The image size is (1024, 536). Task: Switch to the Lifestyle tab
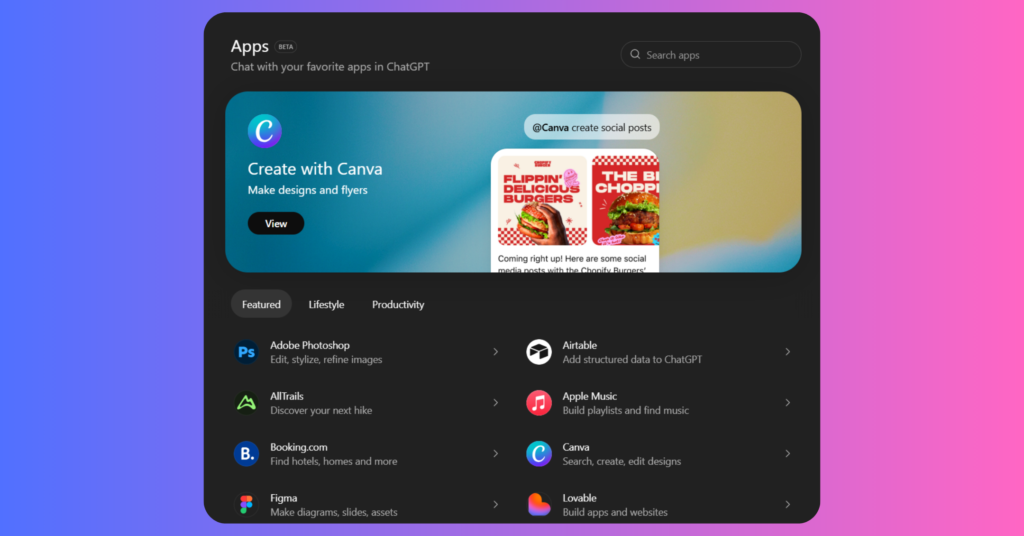click(x=326, y=304)
